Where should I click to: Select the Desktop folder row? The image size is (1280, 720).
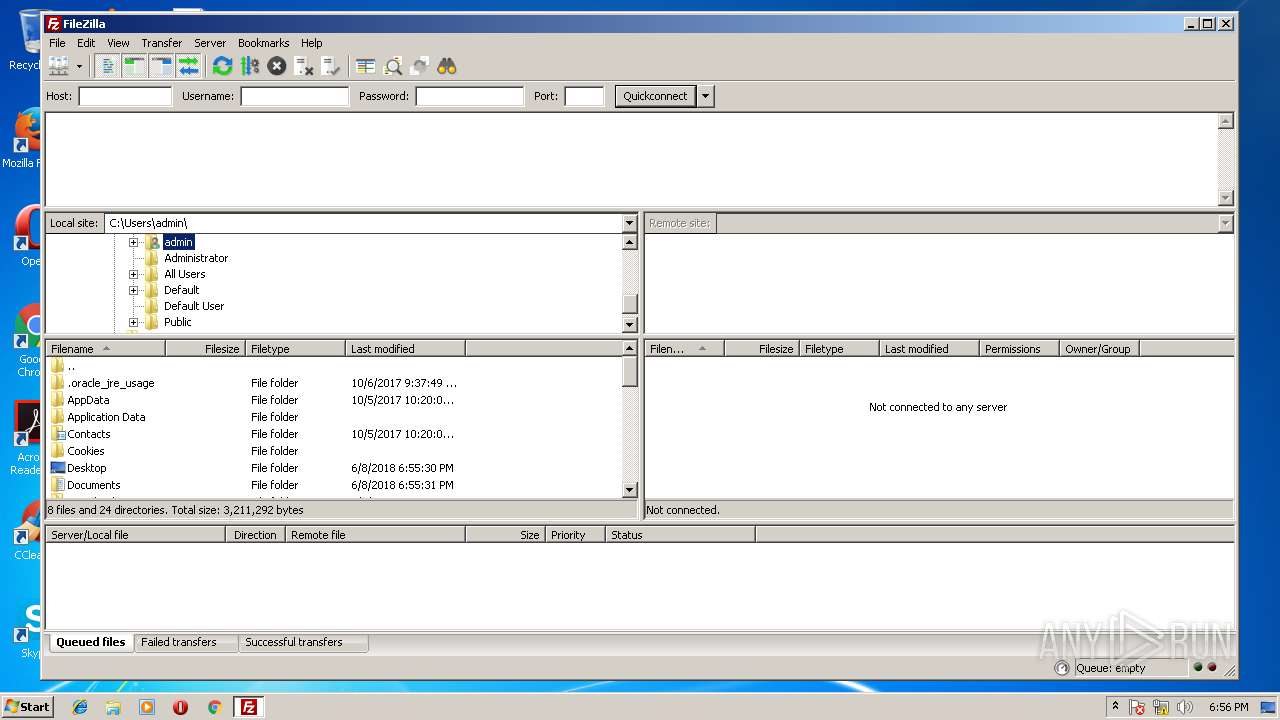334,468
